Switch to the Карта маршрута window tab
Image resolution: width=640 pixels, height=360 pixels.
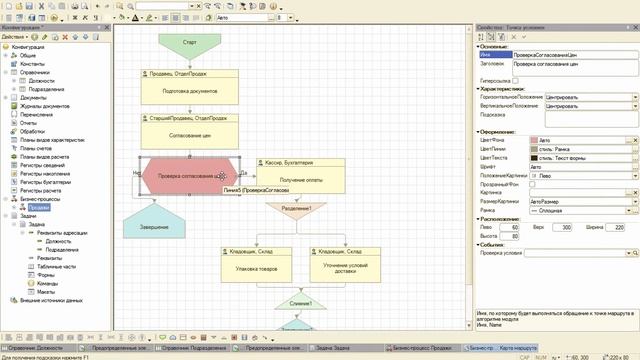point(501,348)
